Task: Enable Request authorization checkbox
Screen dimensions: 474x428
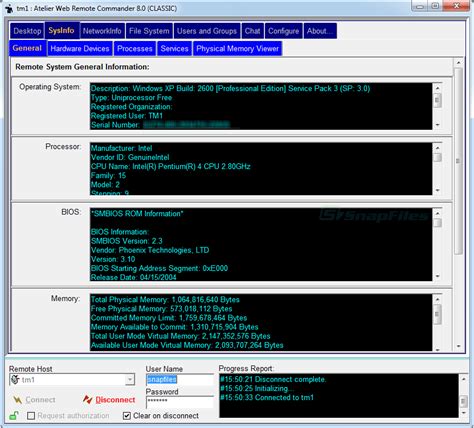Action: (x=31, y=416)
